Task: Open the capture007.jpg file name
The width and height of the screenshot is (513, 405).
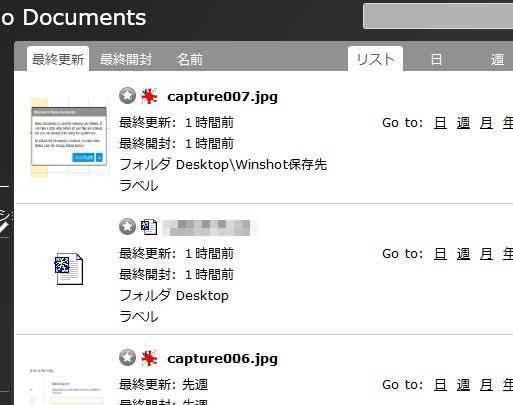Action: coord(222,97)
